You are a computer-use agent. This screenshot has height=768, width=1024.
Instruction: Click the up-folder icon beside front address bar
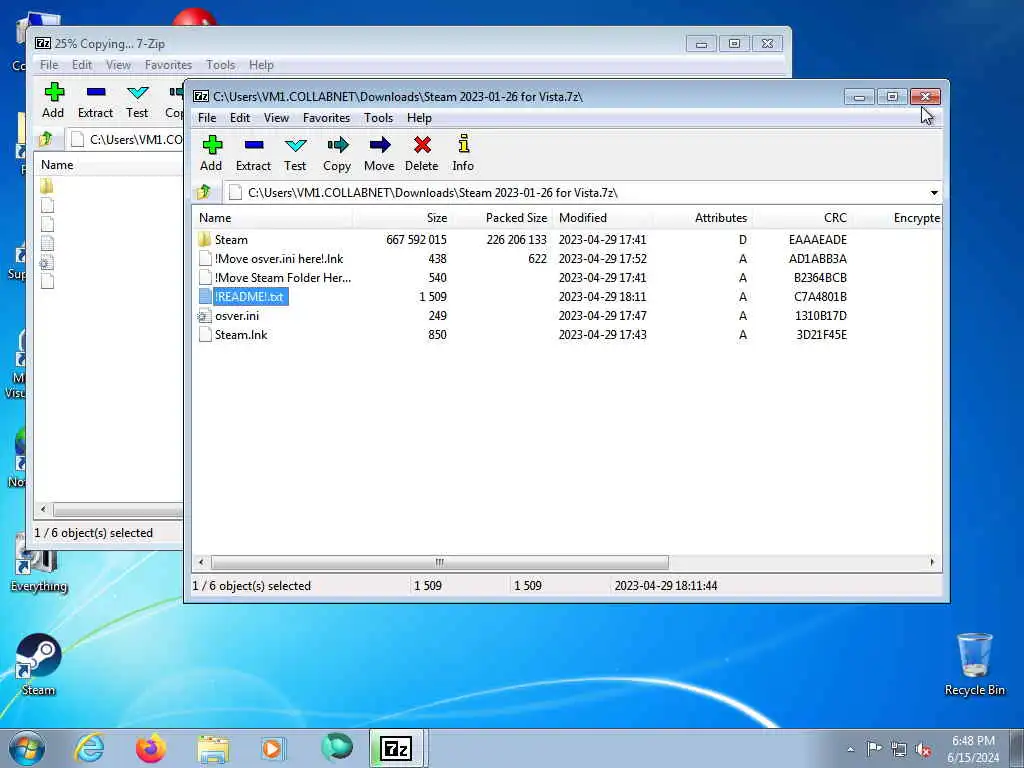(204, 192)
